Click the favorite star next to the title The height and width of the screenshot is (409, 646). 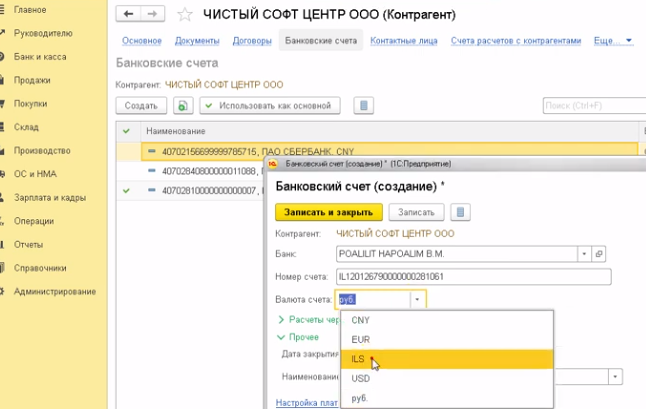[183, 15]
